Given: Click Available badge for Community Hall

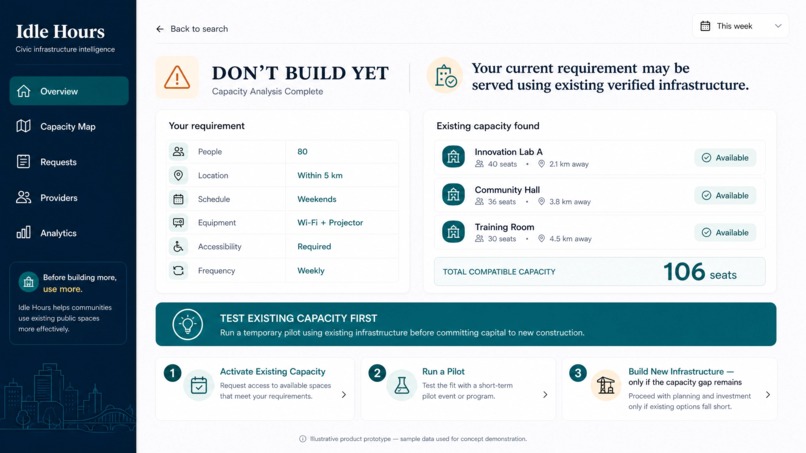Looking at the screenshot, I should (725, 195).
